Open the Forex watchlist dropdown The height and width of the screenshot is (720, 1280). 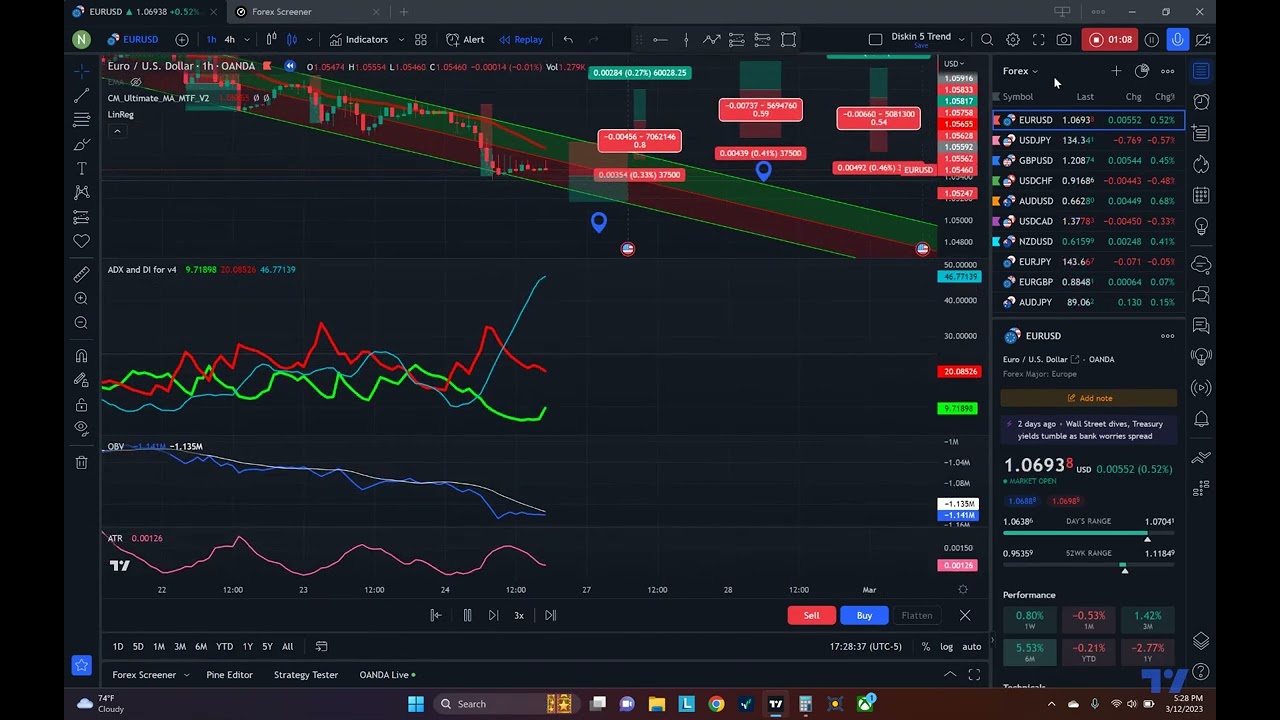(x=1021, y=71)
